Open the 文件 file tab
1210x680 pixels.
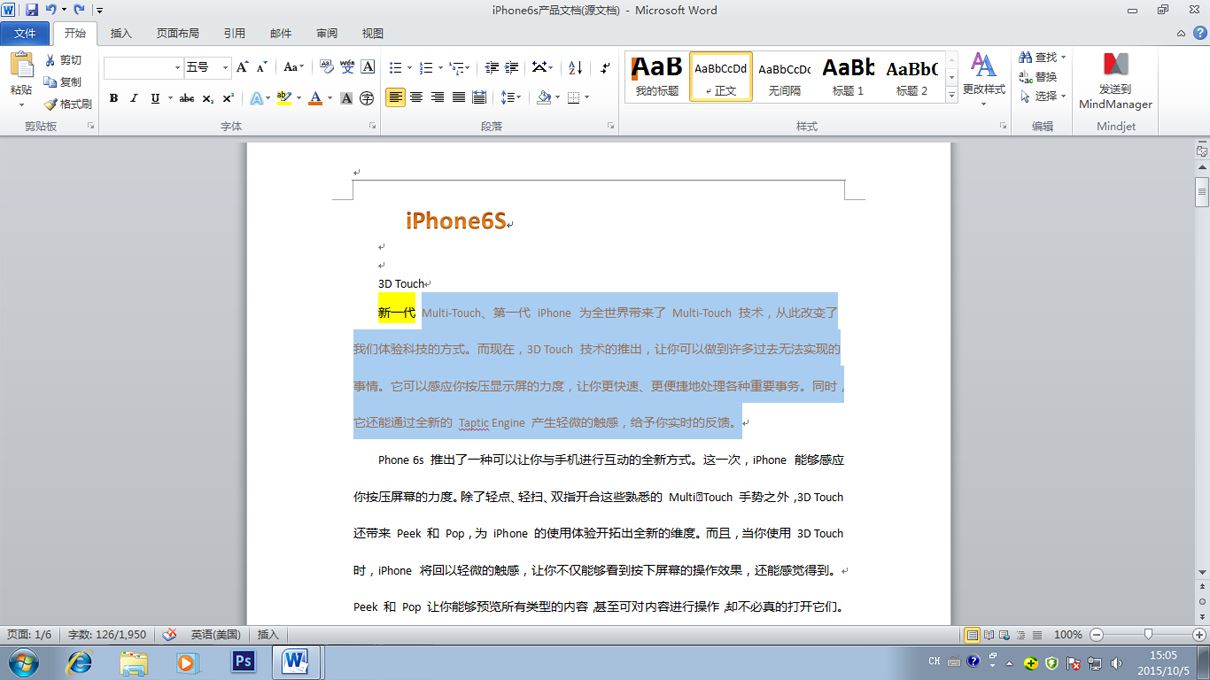[x=24, y=33]
